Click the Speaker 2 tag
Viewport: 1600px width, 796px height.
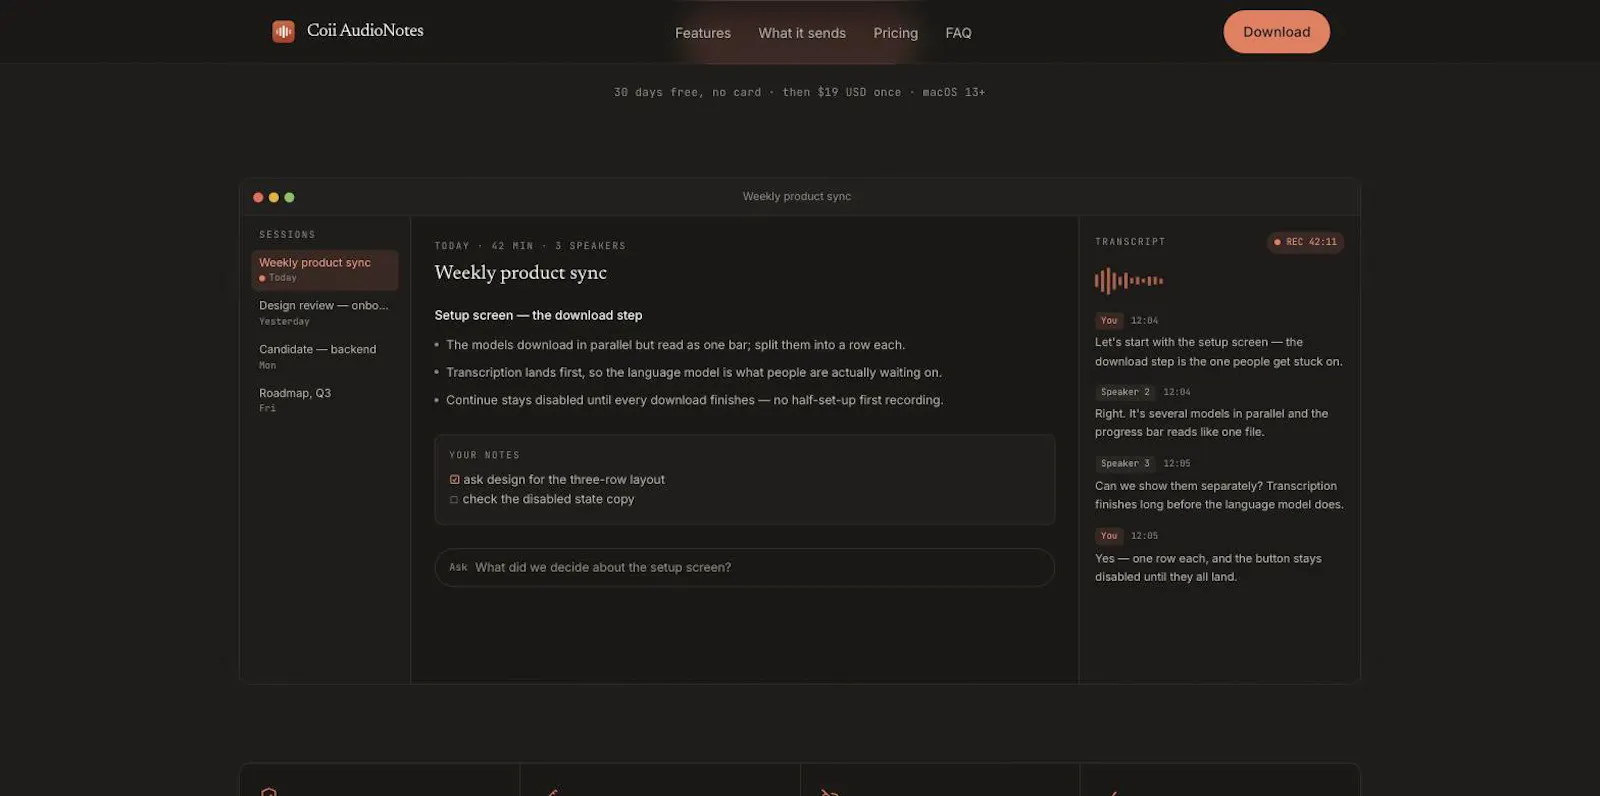tap(1125, 392)
